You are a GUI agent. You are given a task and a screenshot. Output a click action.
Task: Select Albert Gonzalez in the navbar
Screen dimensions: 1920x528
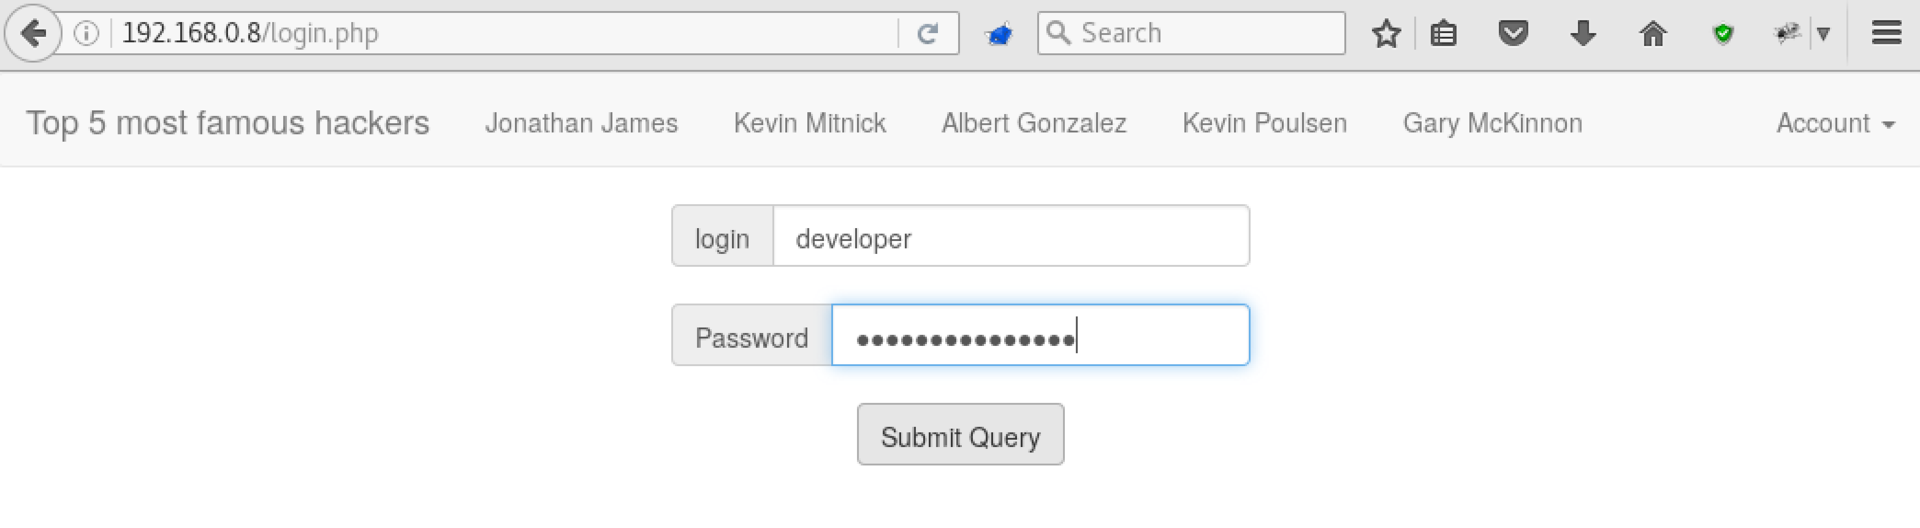pos(1033,123)
